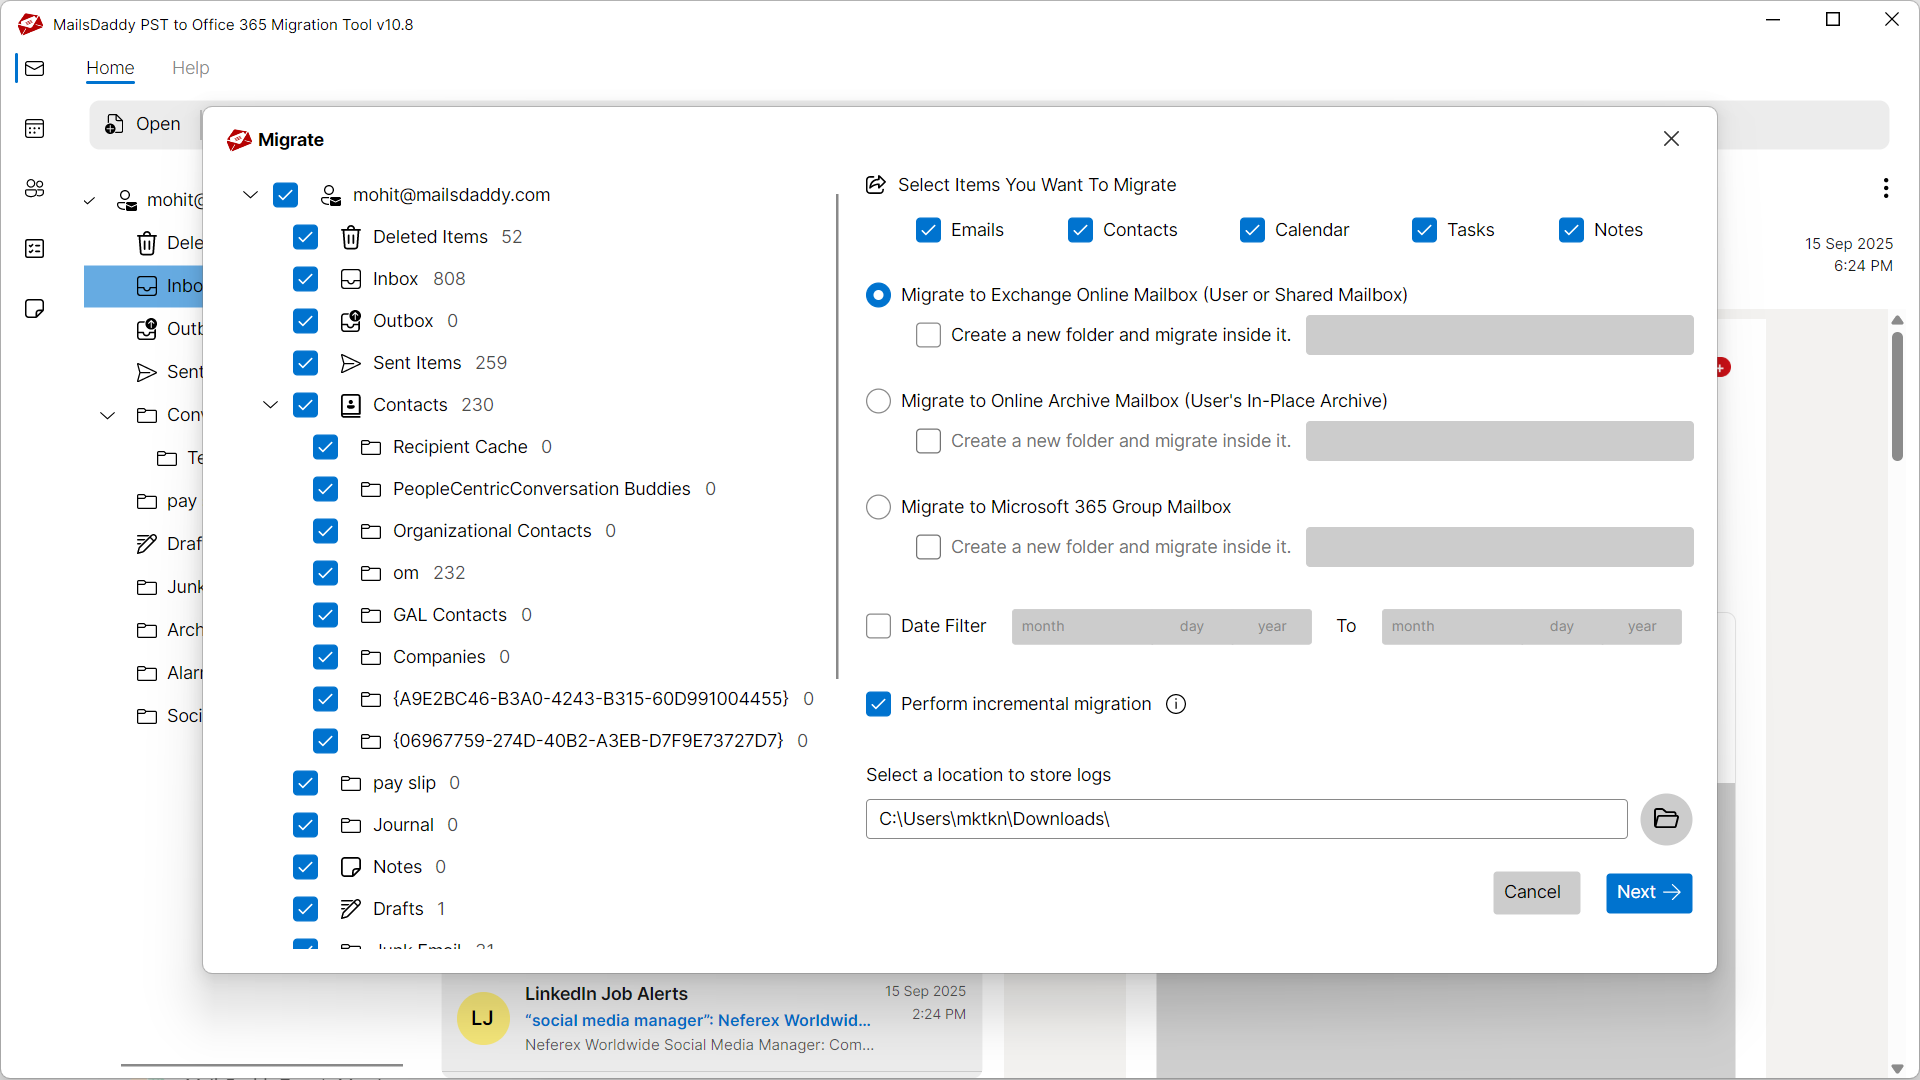The width and height of the screenshot is (1920, 1080).
Task: Click the Contacts book icon in Migrate tree
Action: point(350,405)
